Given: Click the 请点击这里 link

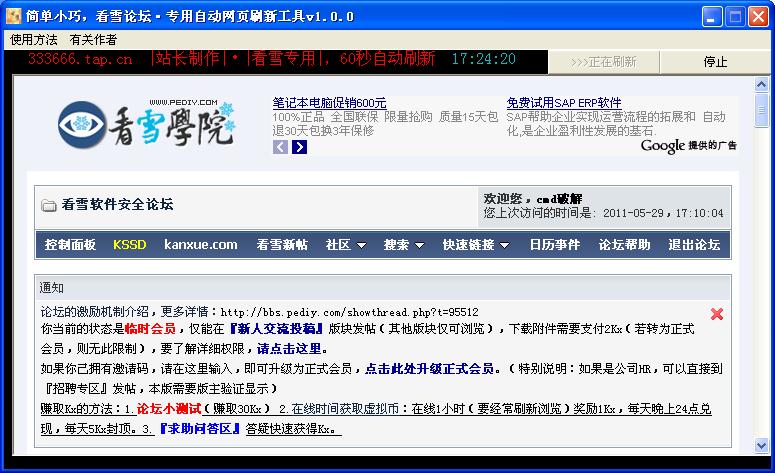Looking at the screenshot, I should pos(289,348).
